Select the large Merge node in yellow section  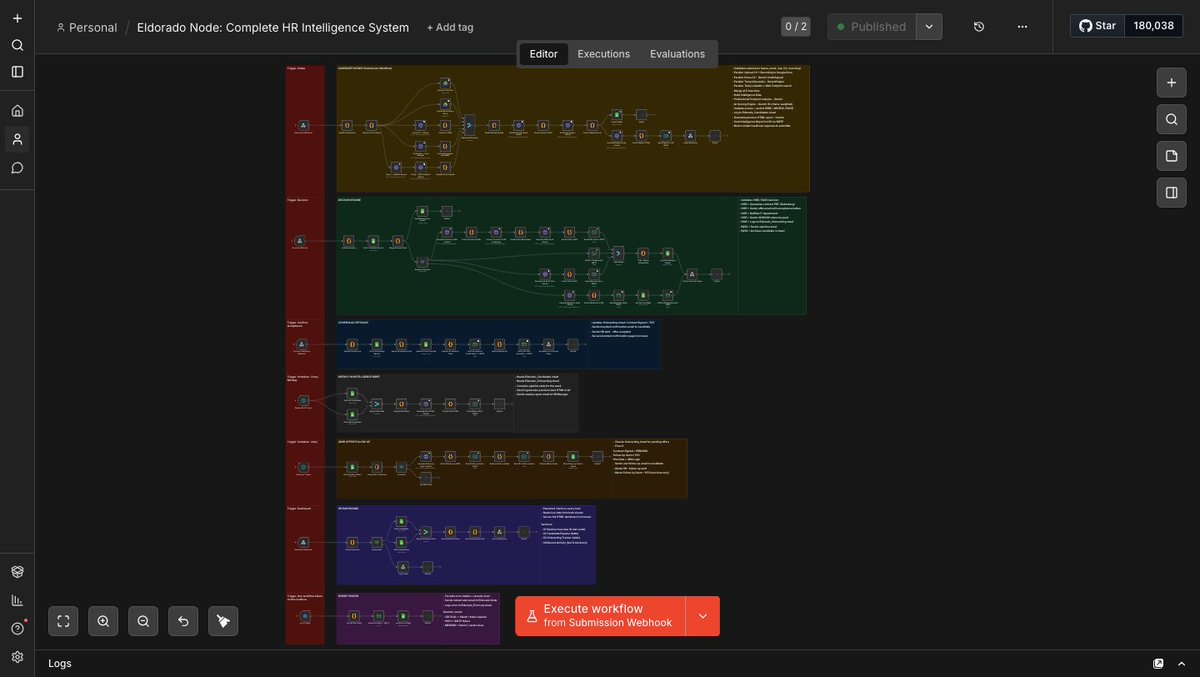pos(470,126)
